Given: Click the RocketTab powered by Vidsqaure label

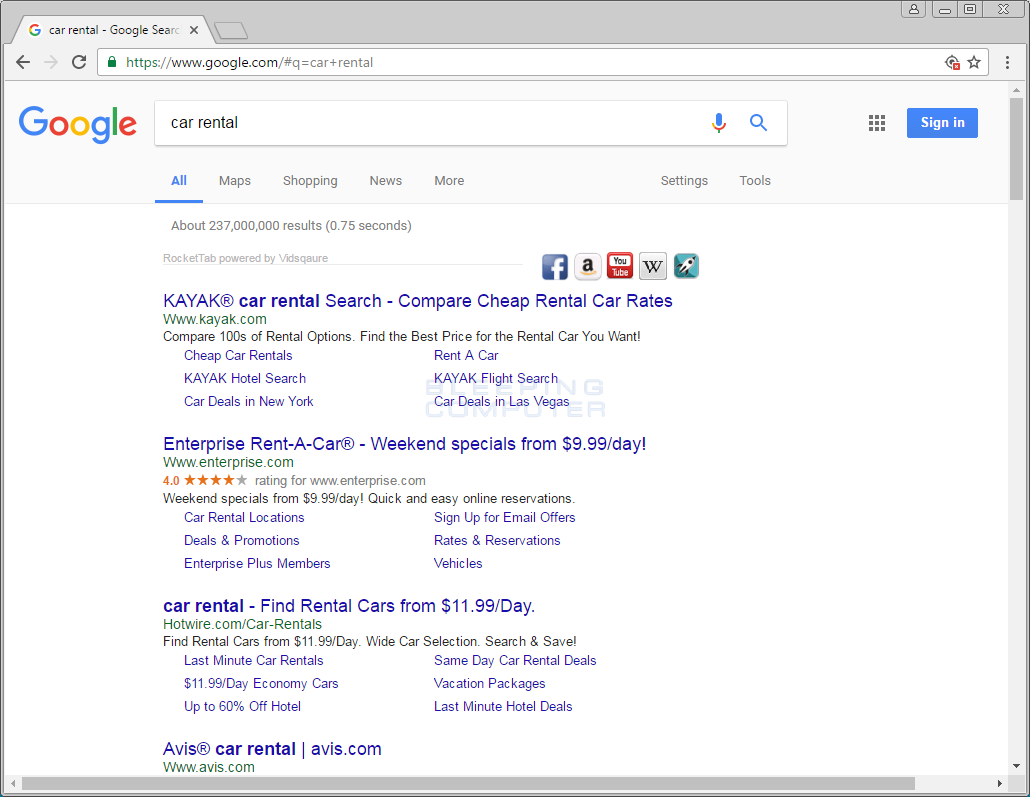Looking at the screenshot, I should 245,258.
